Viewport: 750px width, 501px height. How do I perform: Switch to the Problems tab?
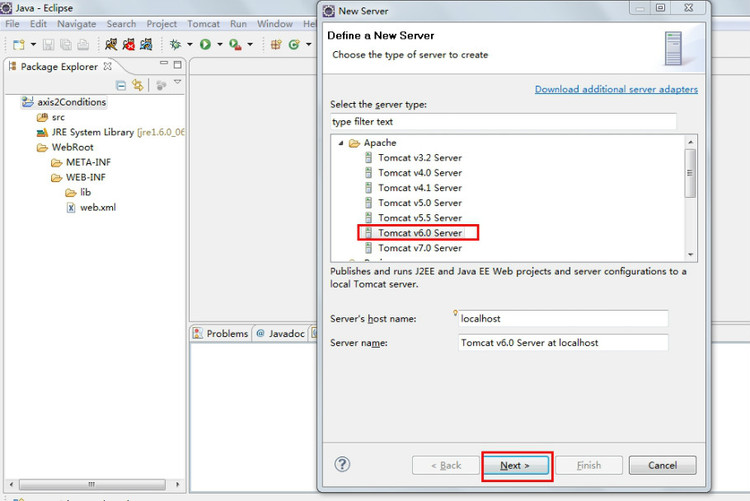(221, 334)
